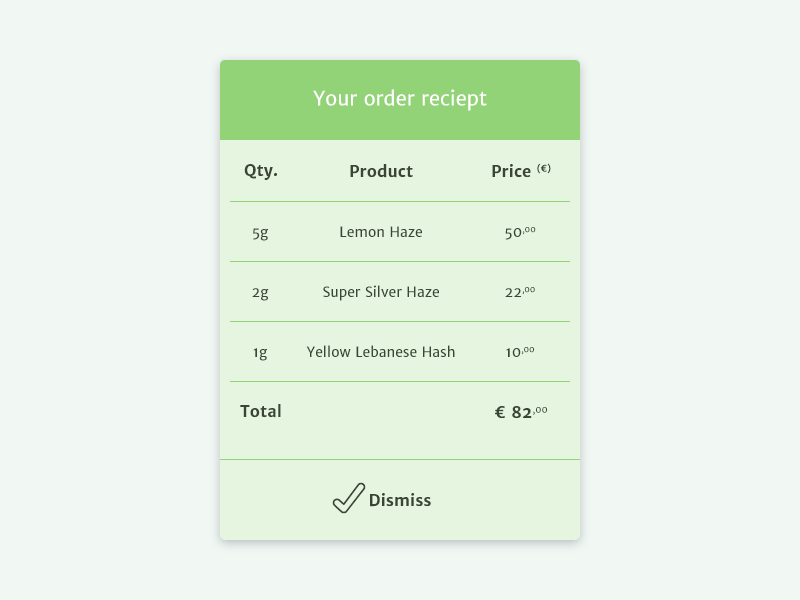The width and height of the screenshot is (800, 600).
Task: Click the small (€) symbol beside Price
Action: [x=544, y=168]
